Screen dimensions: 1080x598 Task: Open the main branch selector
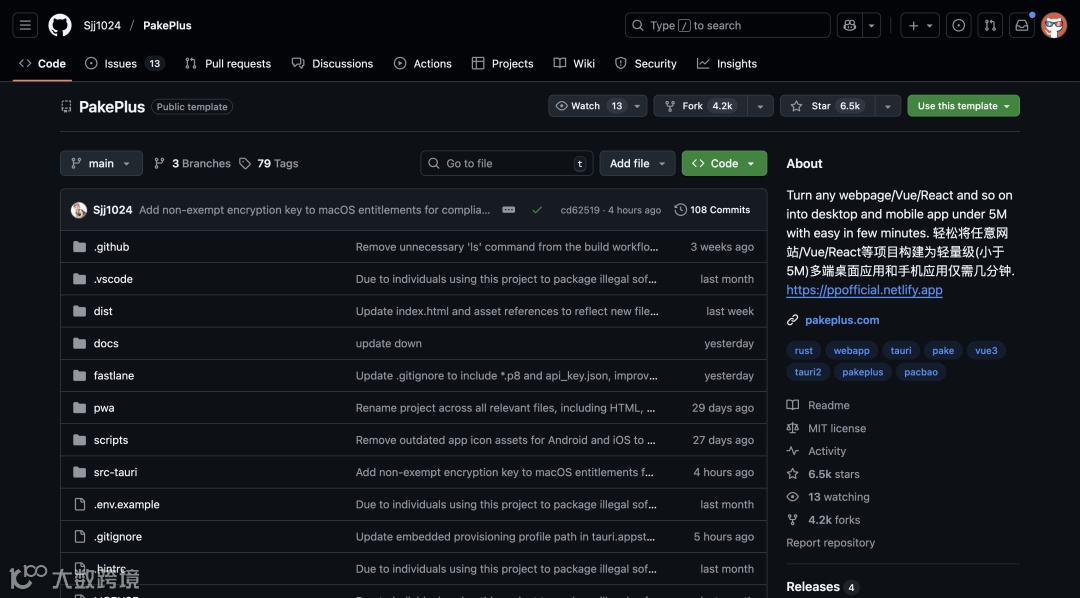101,163
